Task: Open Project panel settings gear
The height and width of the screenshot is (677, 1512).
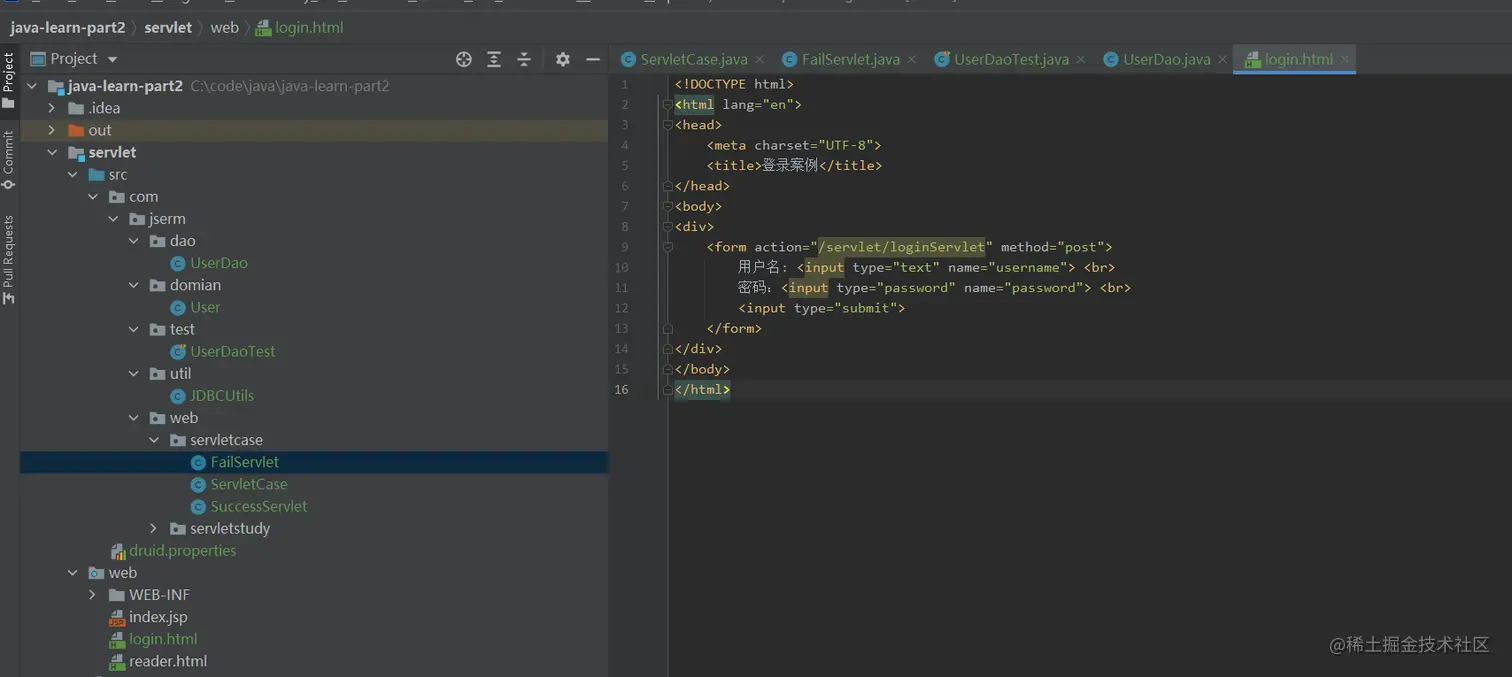Action: pyautogui.click(x=563, y=59)
